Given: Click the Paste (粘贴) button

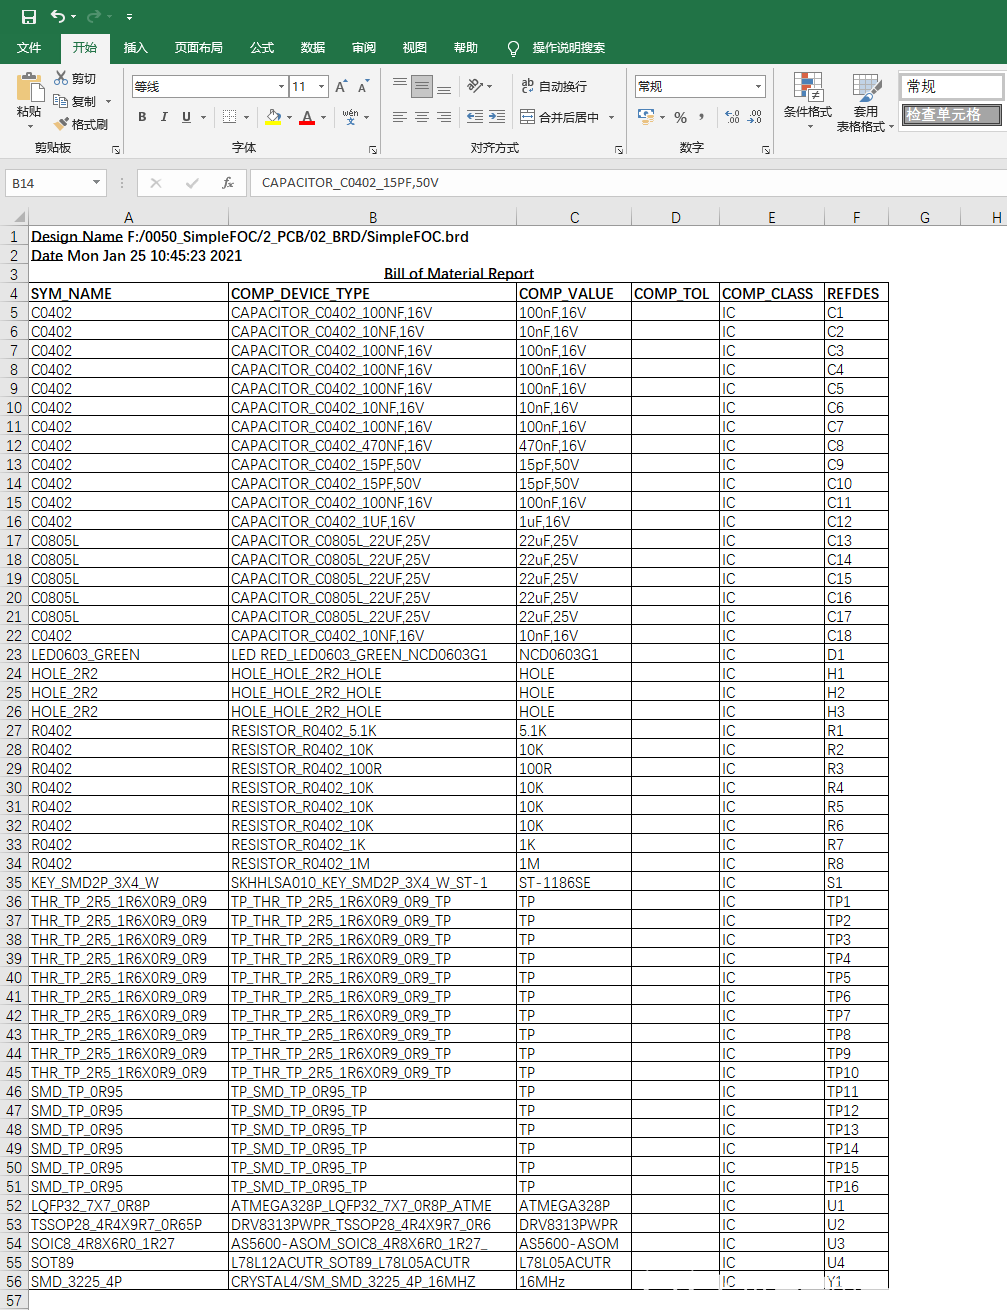Looking at the screenshot, I should click(29, 100).
